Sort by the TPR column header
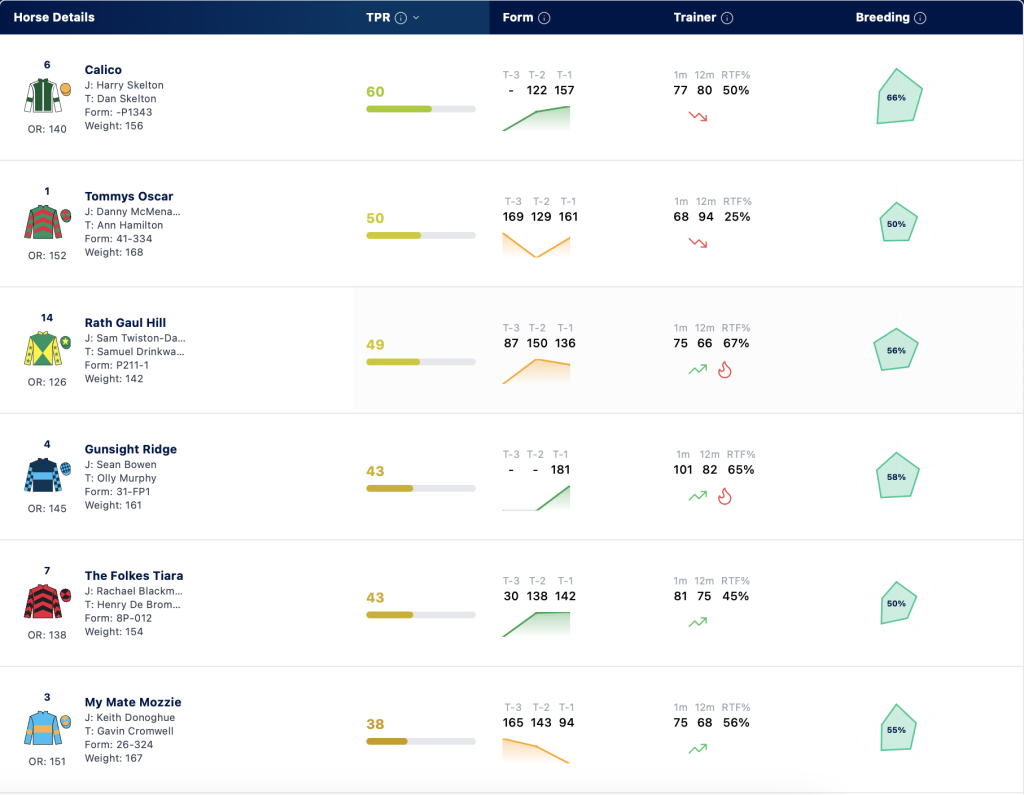 (x=378, y=18)
